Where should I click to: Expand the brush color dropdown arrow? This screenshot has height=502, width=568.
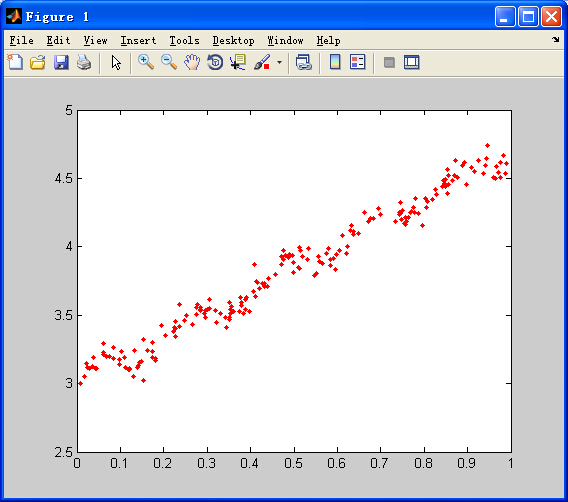279,62
